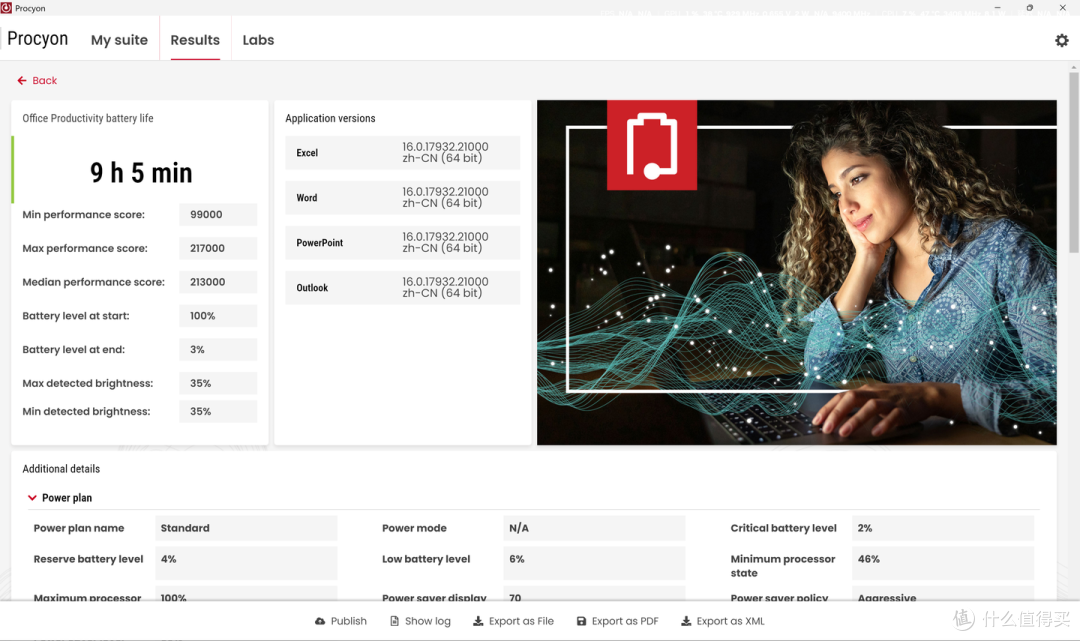Export as XML button
Screen dimensions: 1080x641
tap(723, 621)
